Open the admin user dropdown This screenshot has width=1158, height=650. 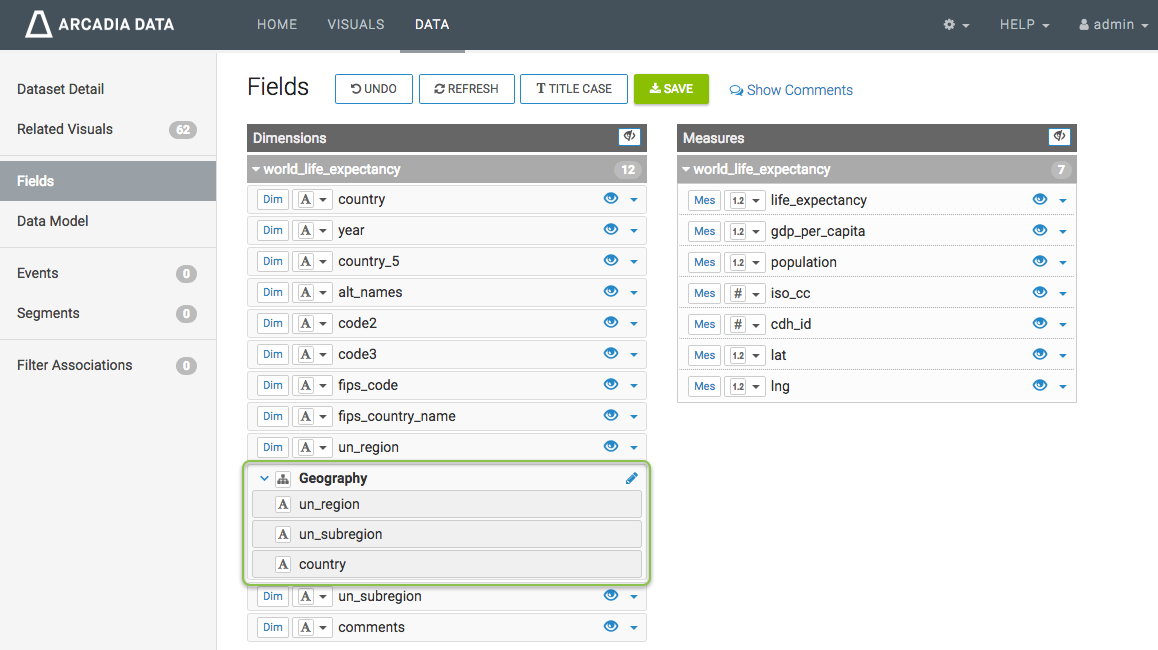click(1114, 25)
